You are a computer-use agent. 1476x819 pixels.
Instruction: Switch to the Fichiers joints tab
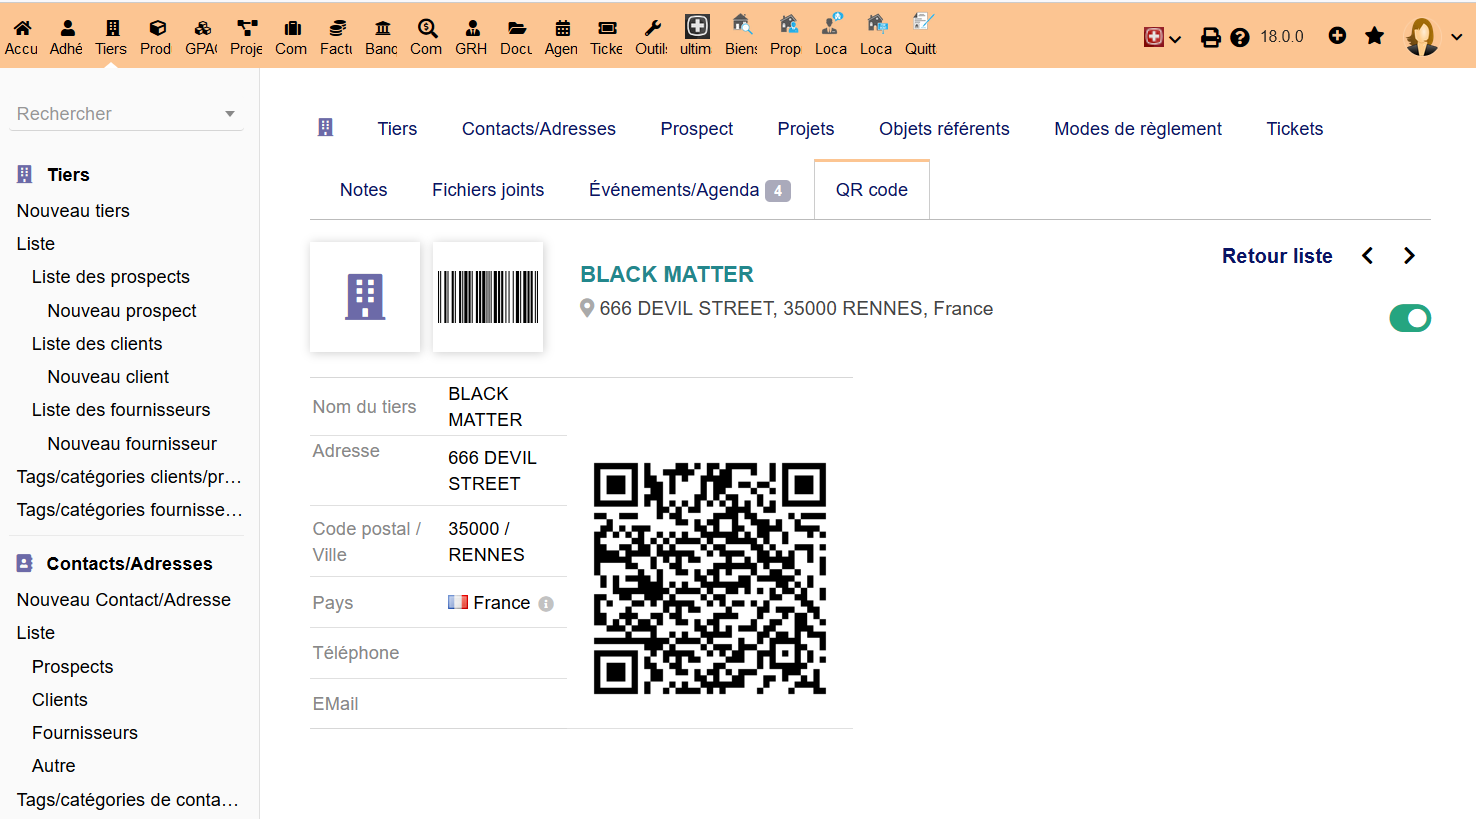(488, 190)
